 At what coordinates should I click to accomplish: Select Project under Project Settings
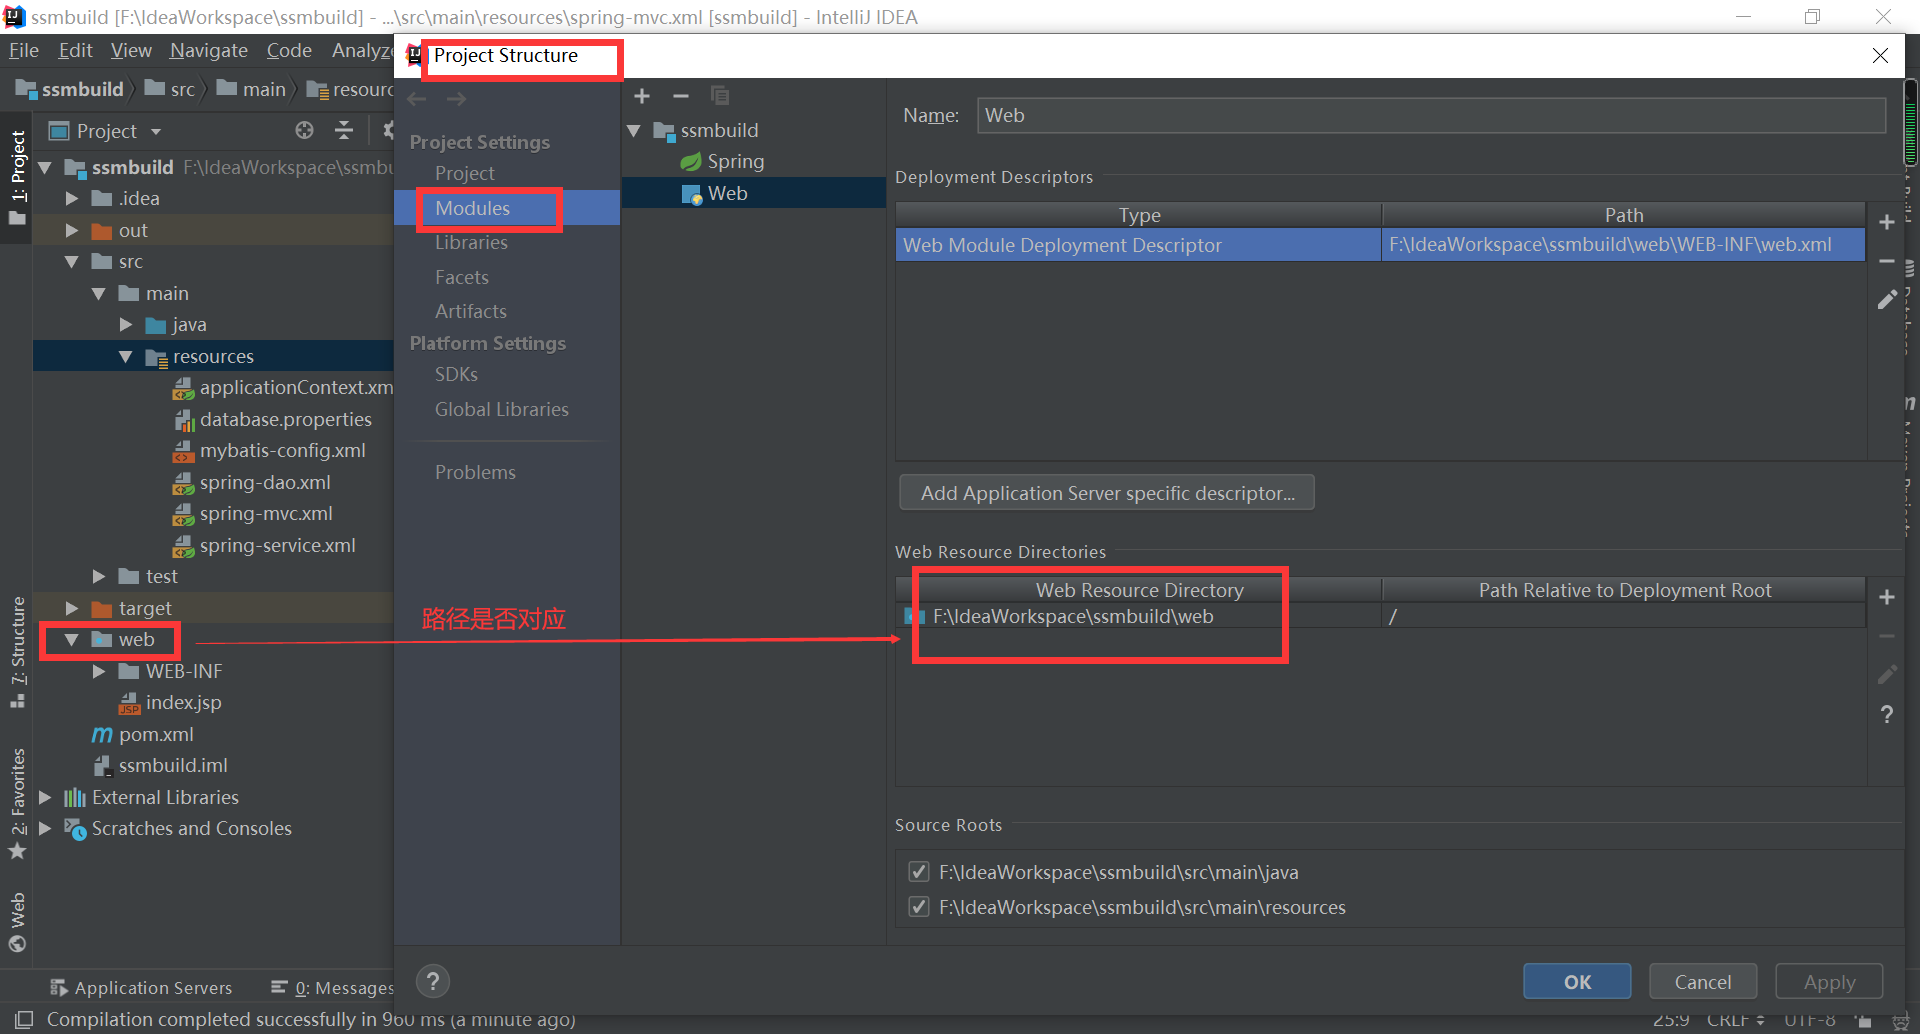[x=464, y=173]
